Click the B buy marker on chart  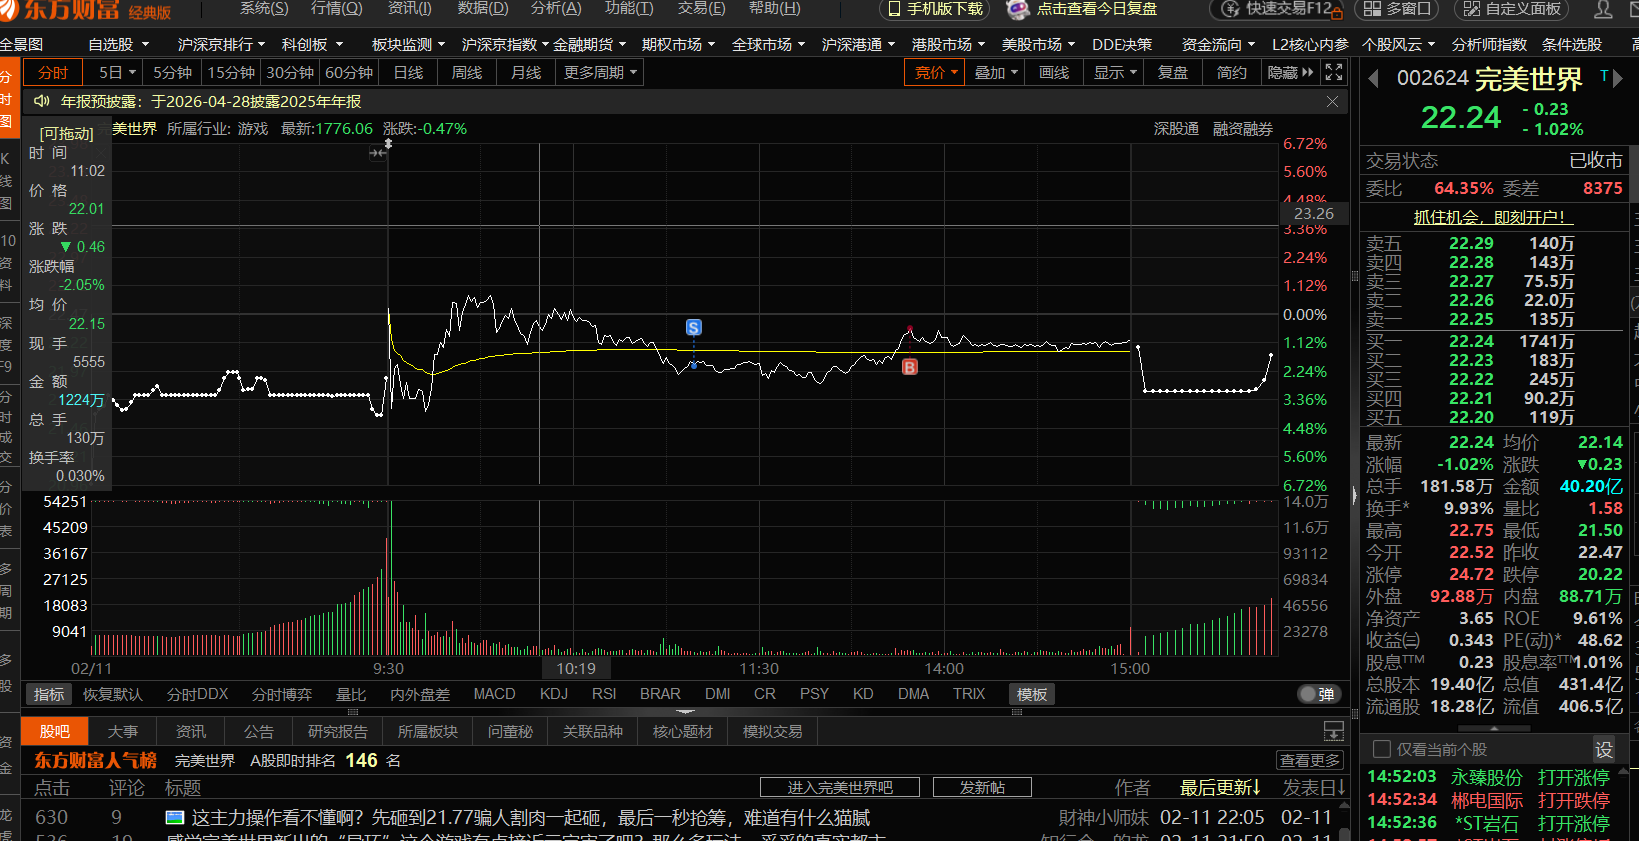point(909,367)
